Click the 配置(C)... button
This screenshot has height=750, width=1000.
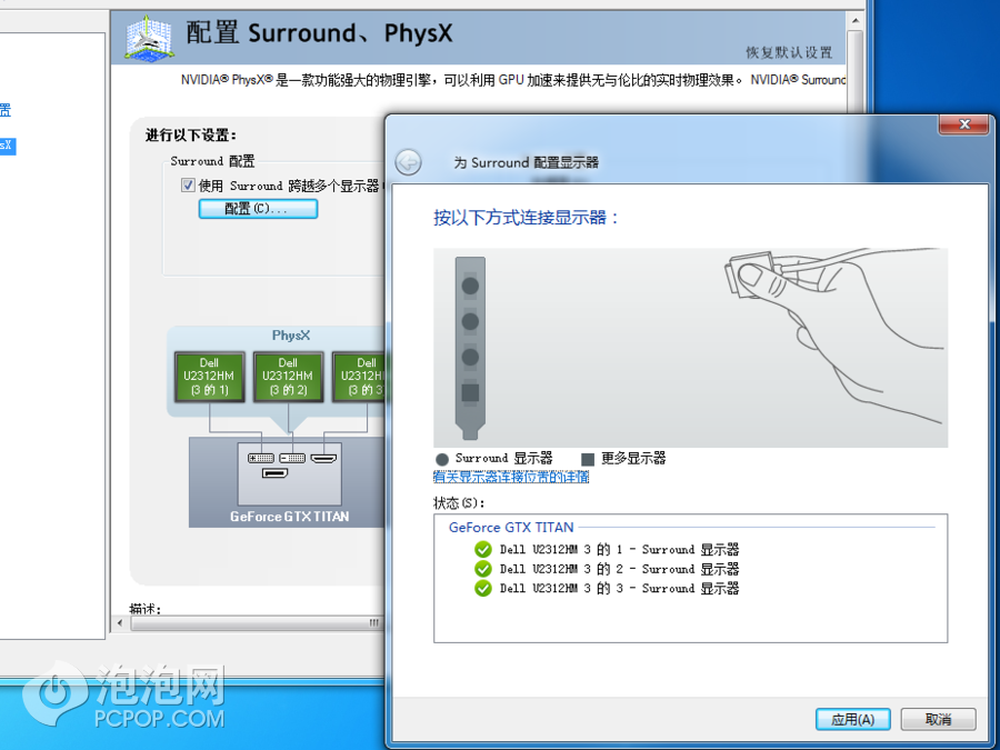(x=258, y=209)
